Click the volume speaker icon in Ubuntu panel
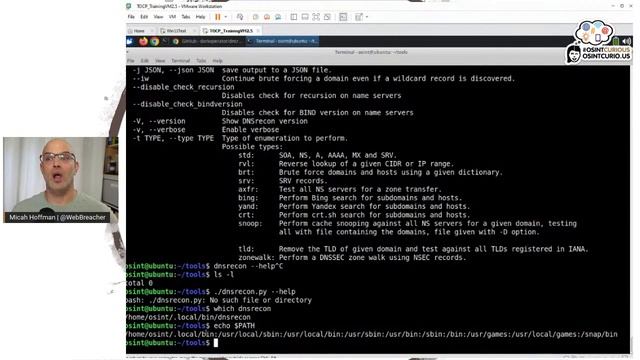 tap(626, 41)
